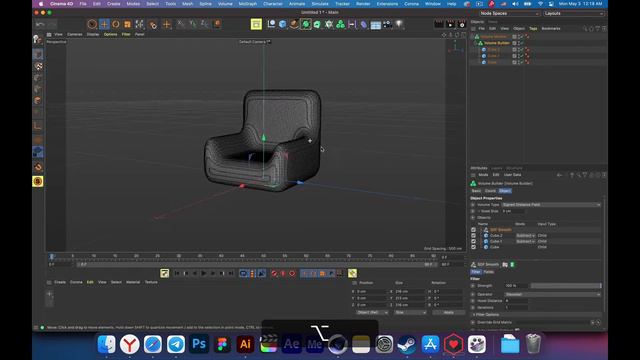
Task: Select the Rotate tool icon
Action: [x=116, y=24]
